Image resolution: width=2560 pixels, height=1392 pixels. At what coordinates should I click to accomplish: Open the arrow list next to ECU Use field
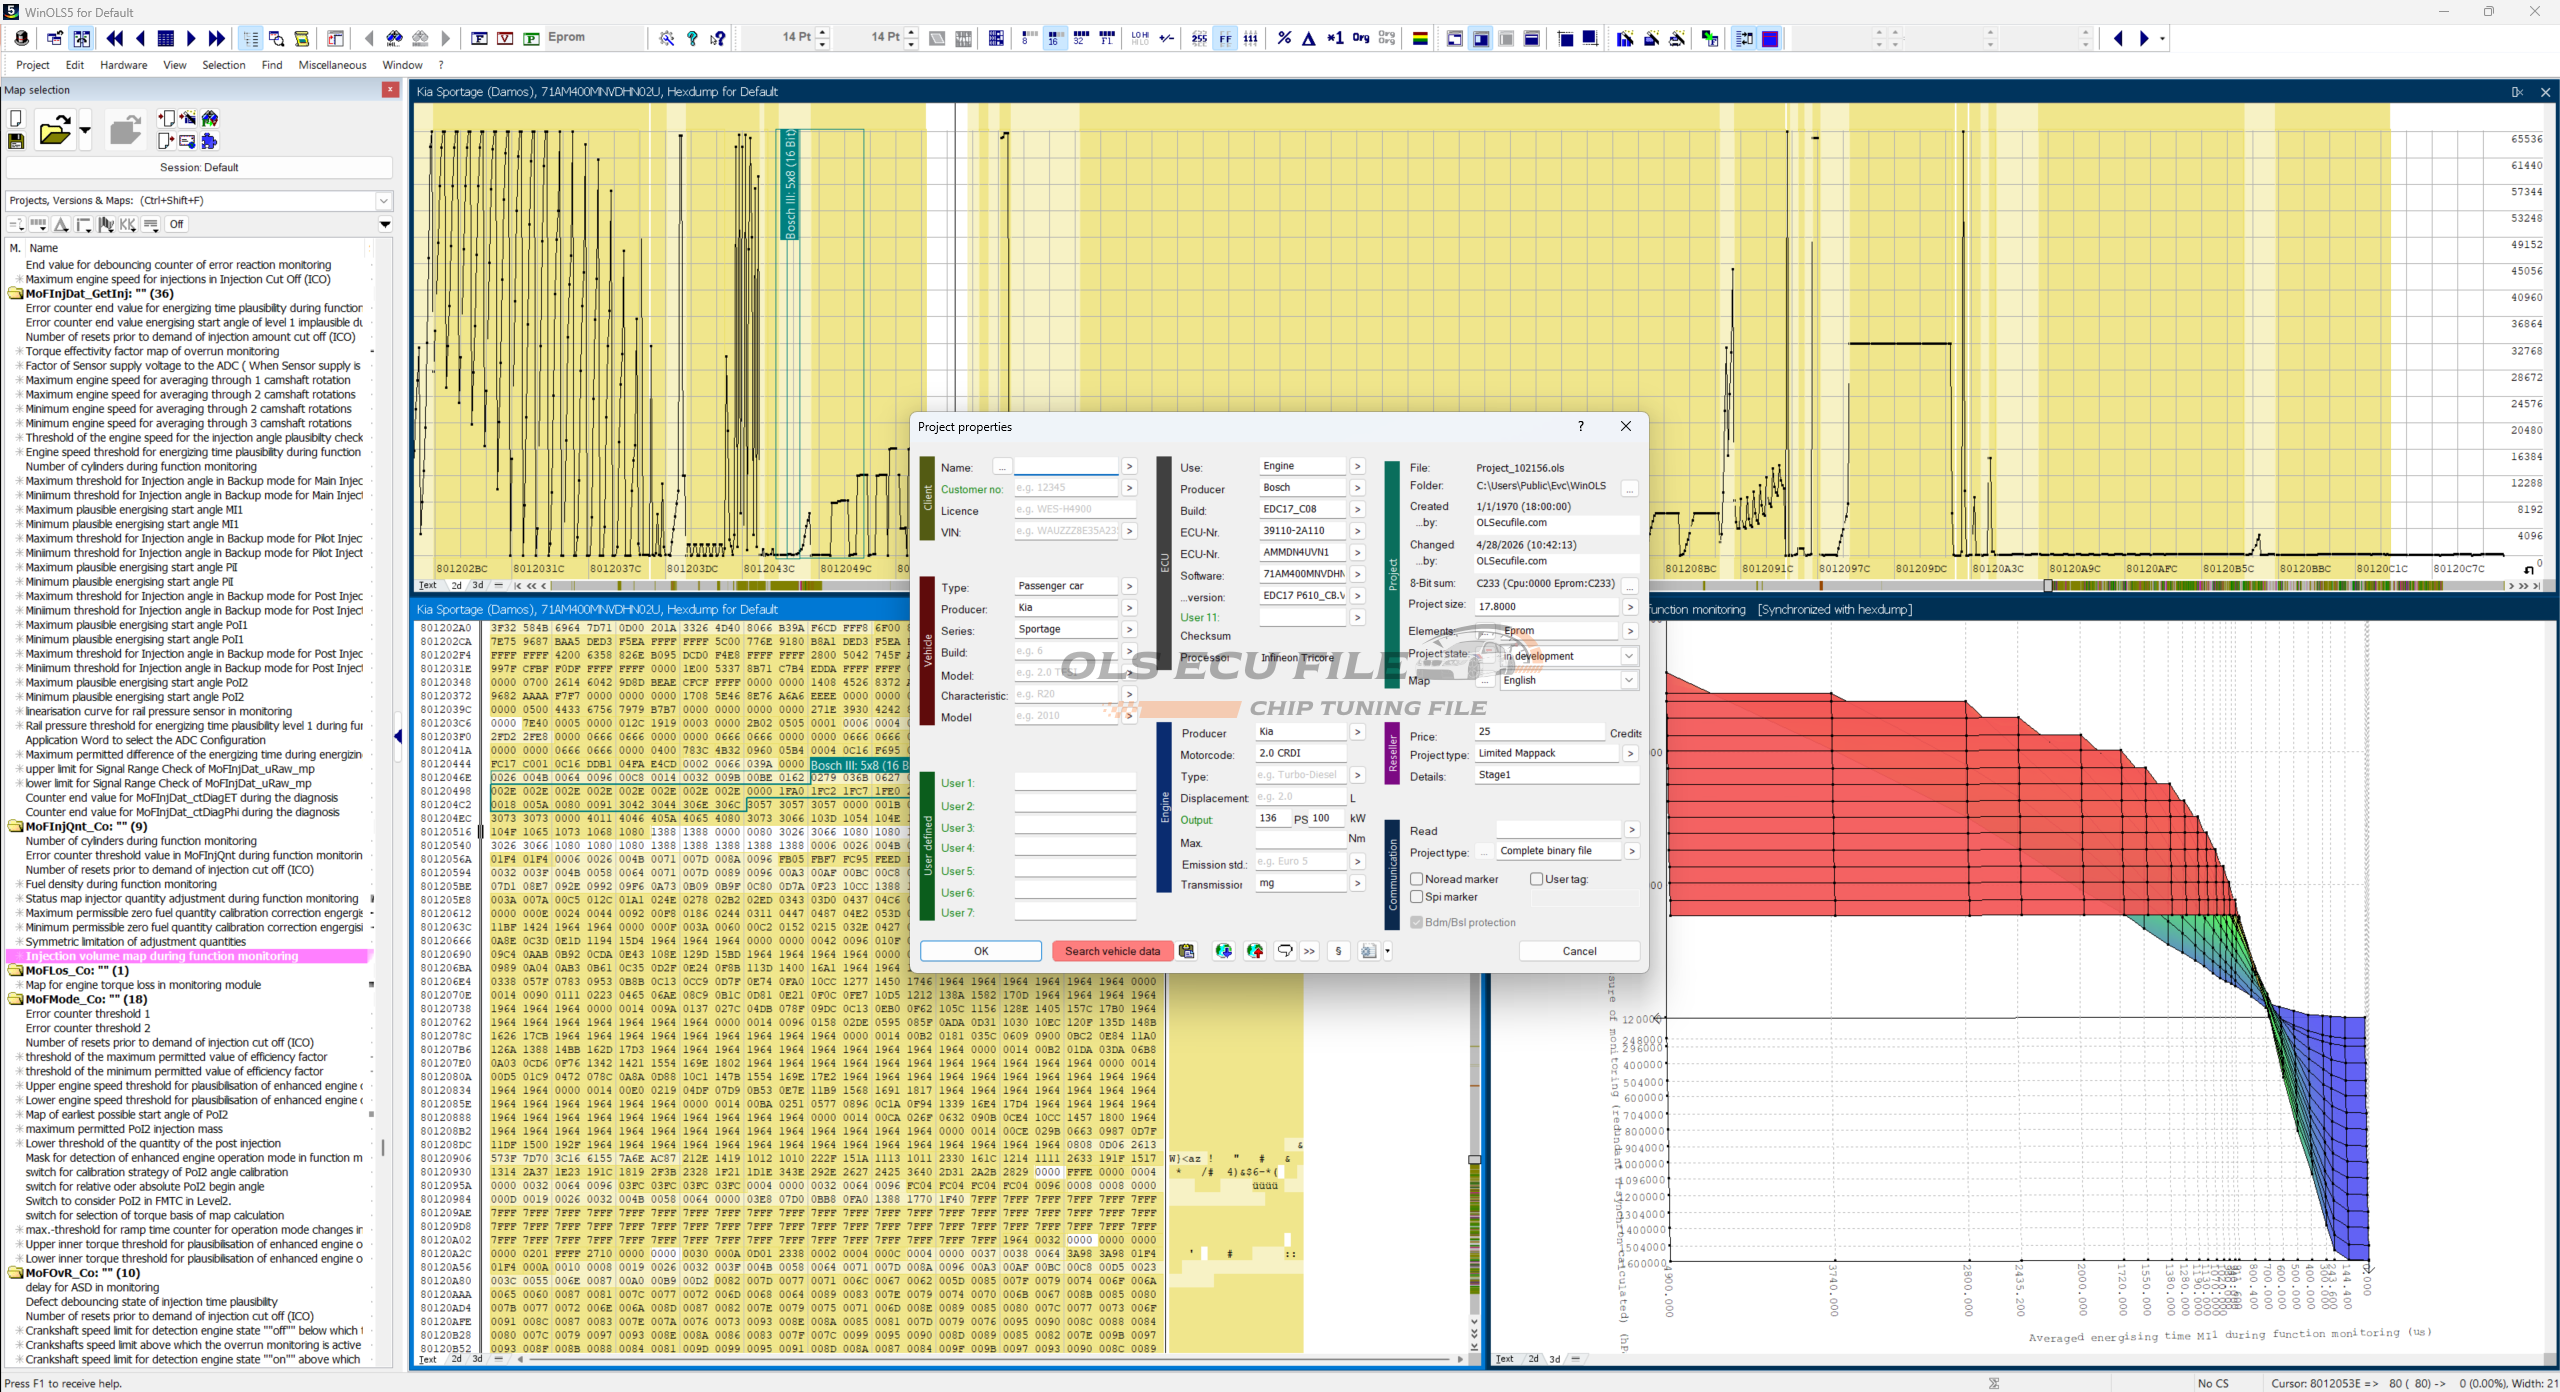(1357, 466)
